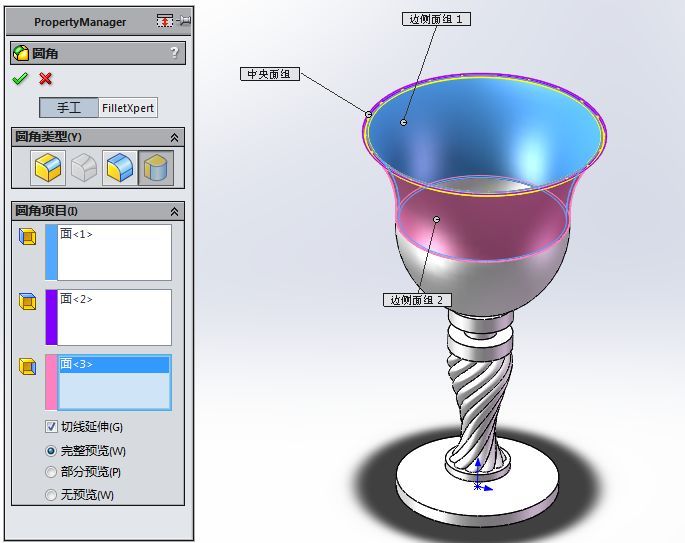Click the face selection icon beside 面<2>
Screen dimensions: 685x543
coord(28,302)
